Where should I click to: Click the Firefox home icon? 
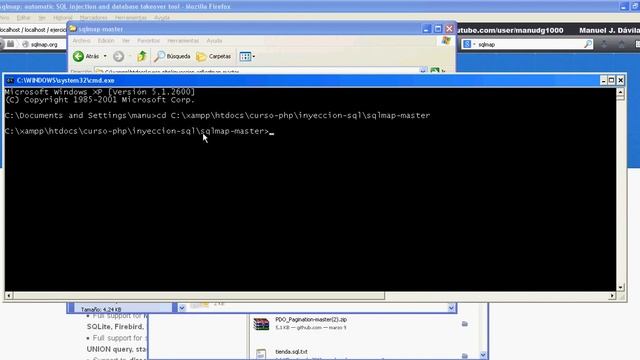[x=621, y=44]
